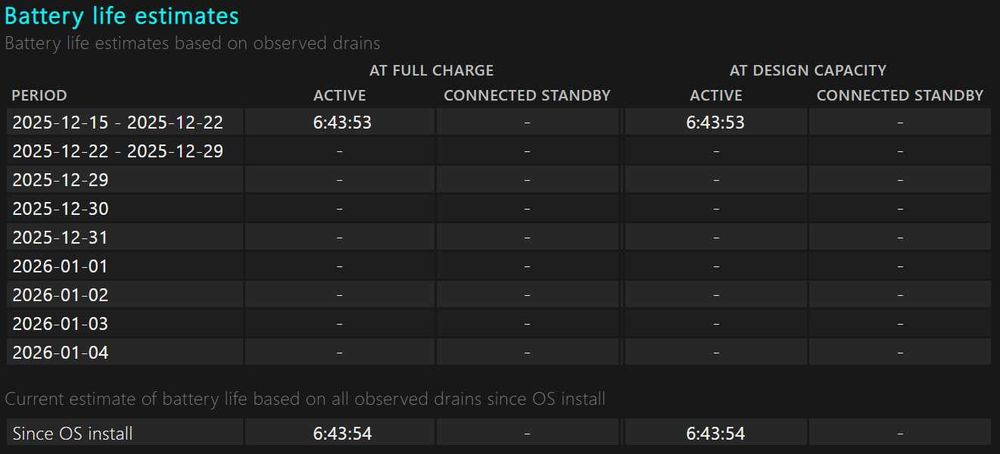The image size is (1000, 454).
Task: Select the 2025-12-31 period cell
Action: (60, 238)
